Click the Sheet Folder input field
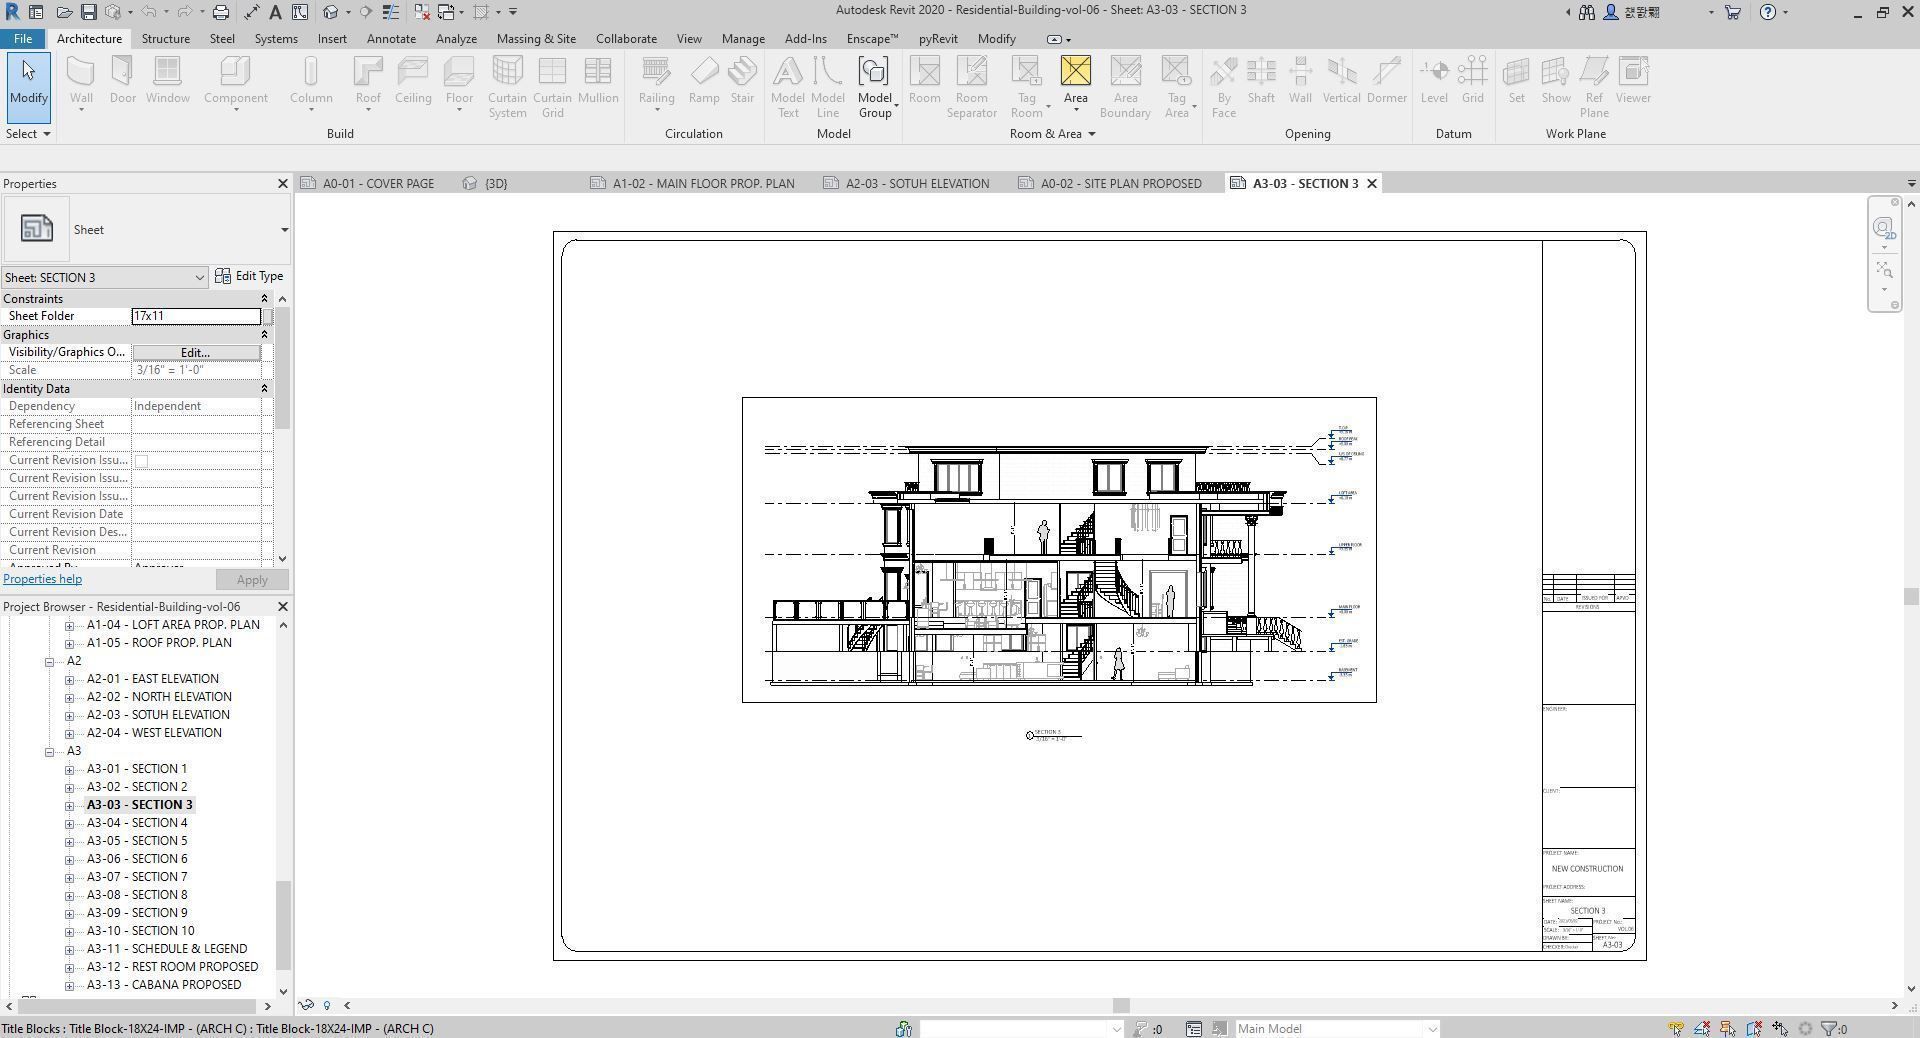 click(x=196, y=316)
